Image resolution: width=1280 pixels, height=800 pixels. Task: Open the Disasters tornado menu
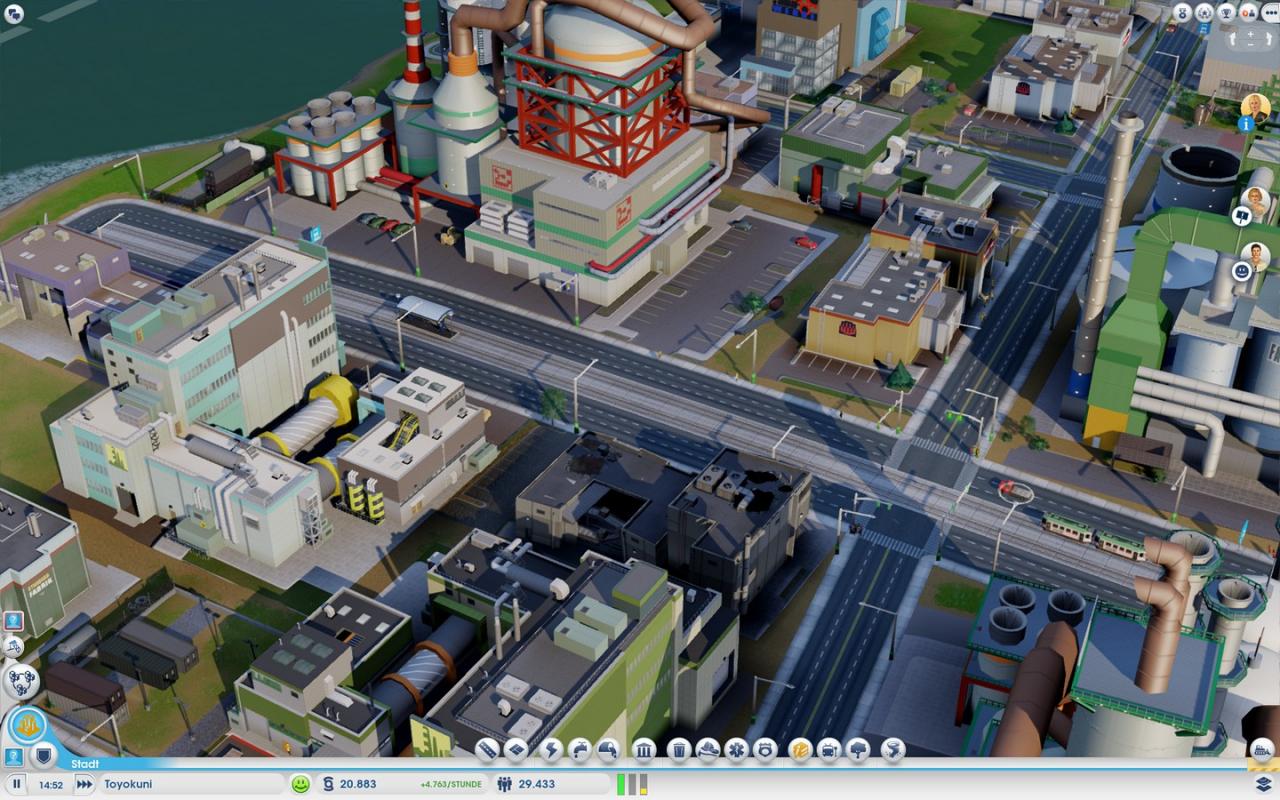coord(893,750)
